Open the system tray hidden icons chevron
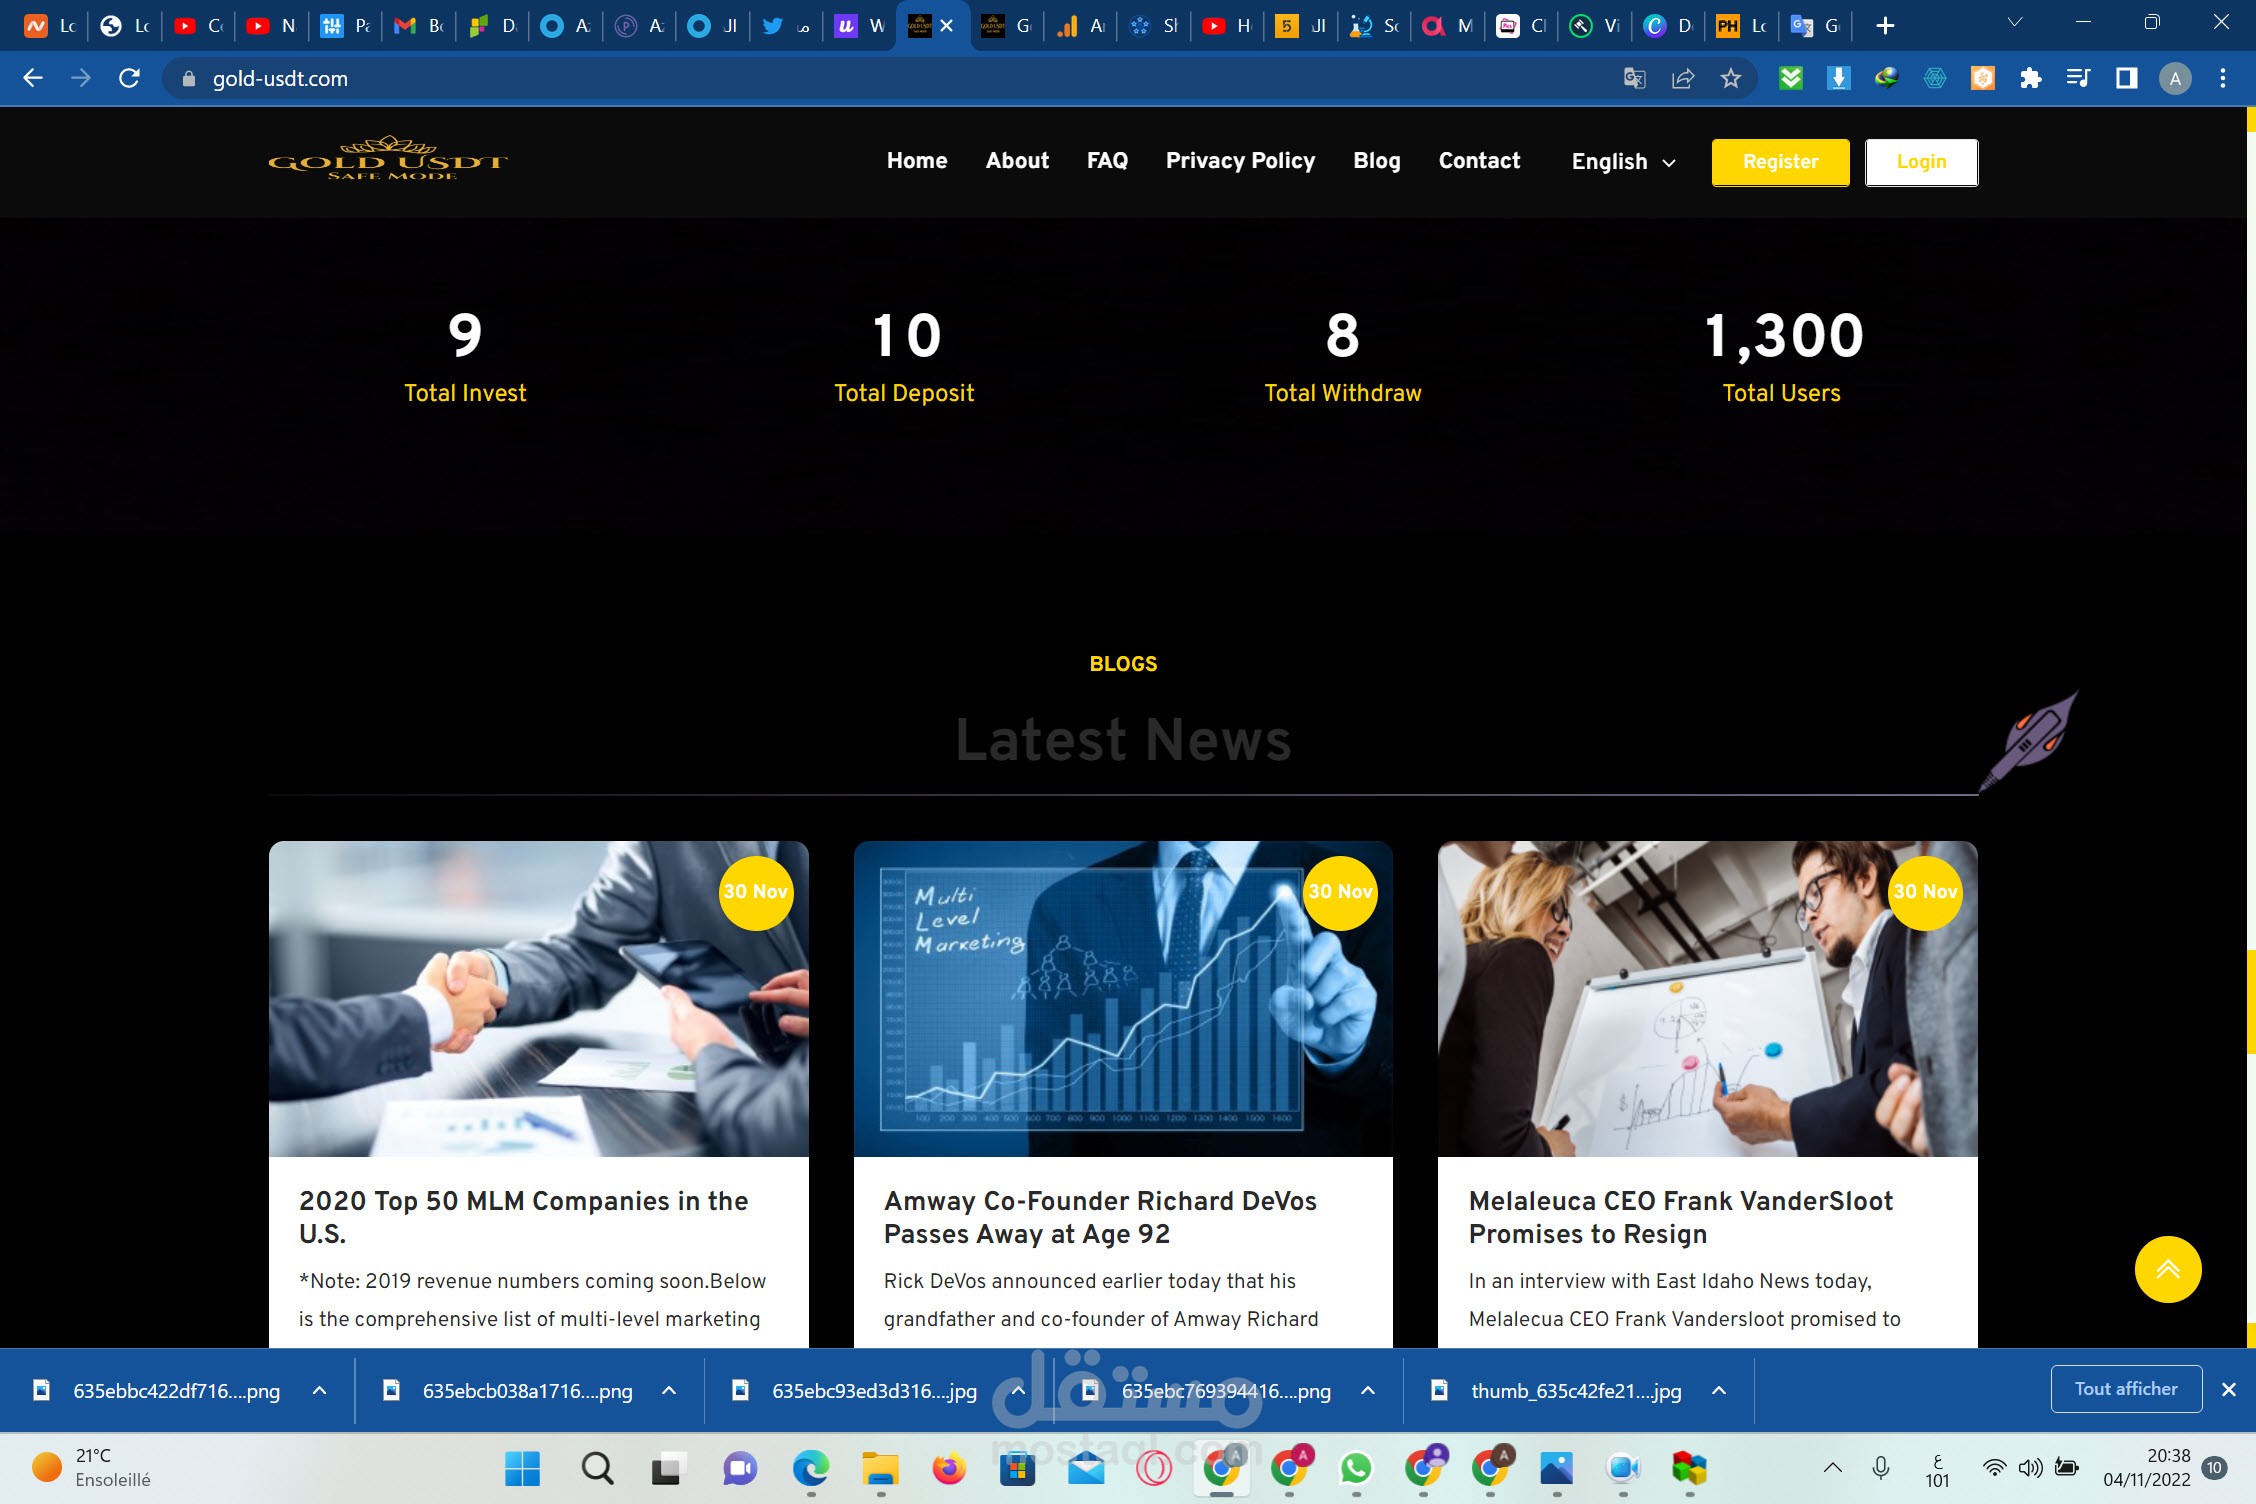The width and height of the screenshot is (2256, 1504). (1832, 1468)
